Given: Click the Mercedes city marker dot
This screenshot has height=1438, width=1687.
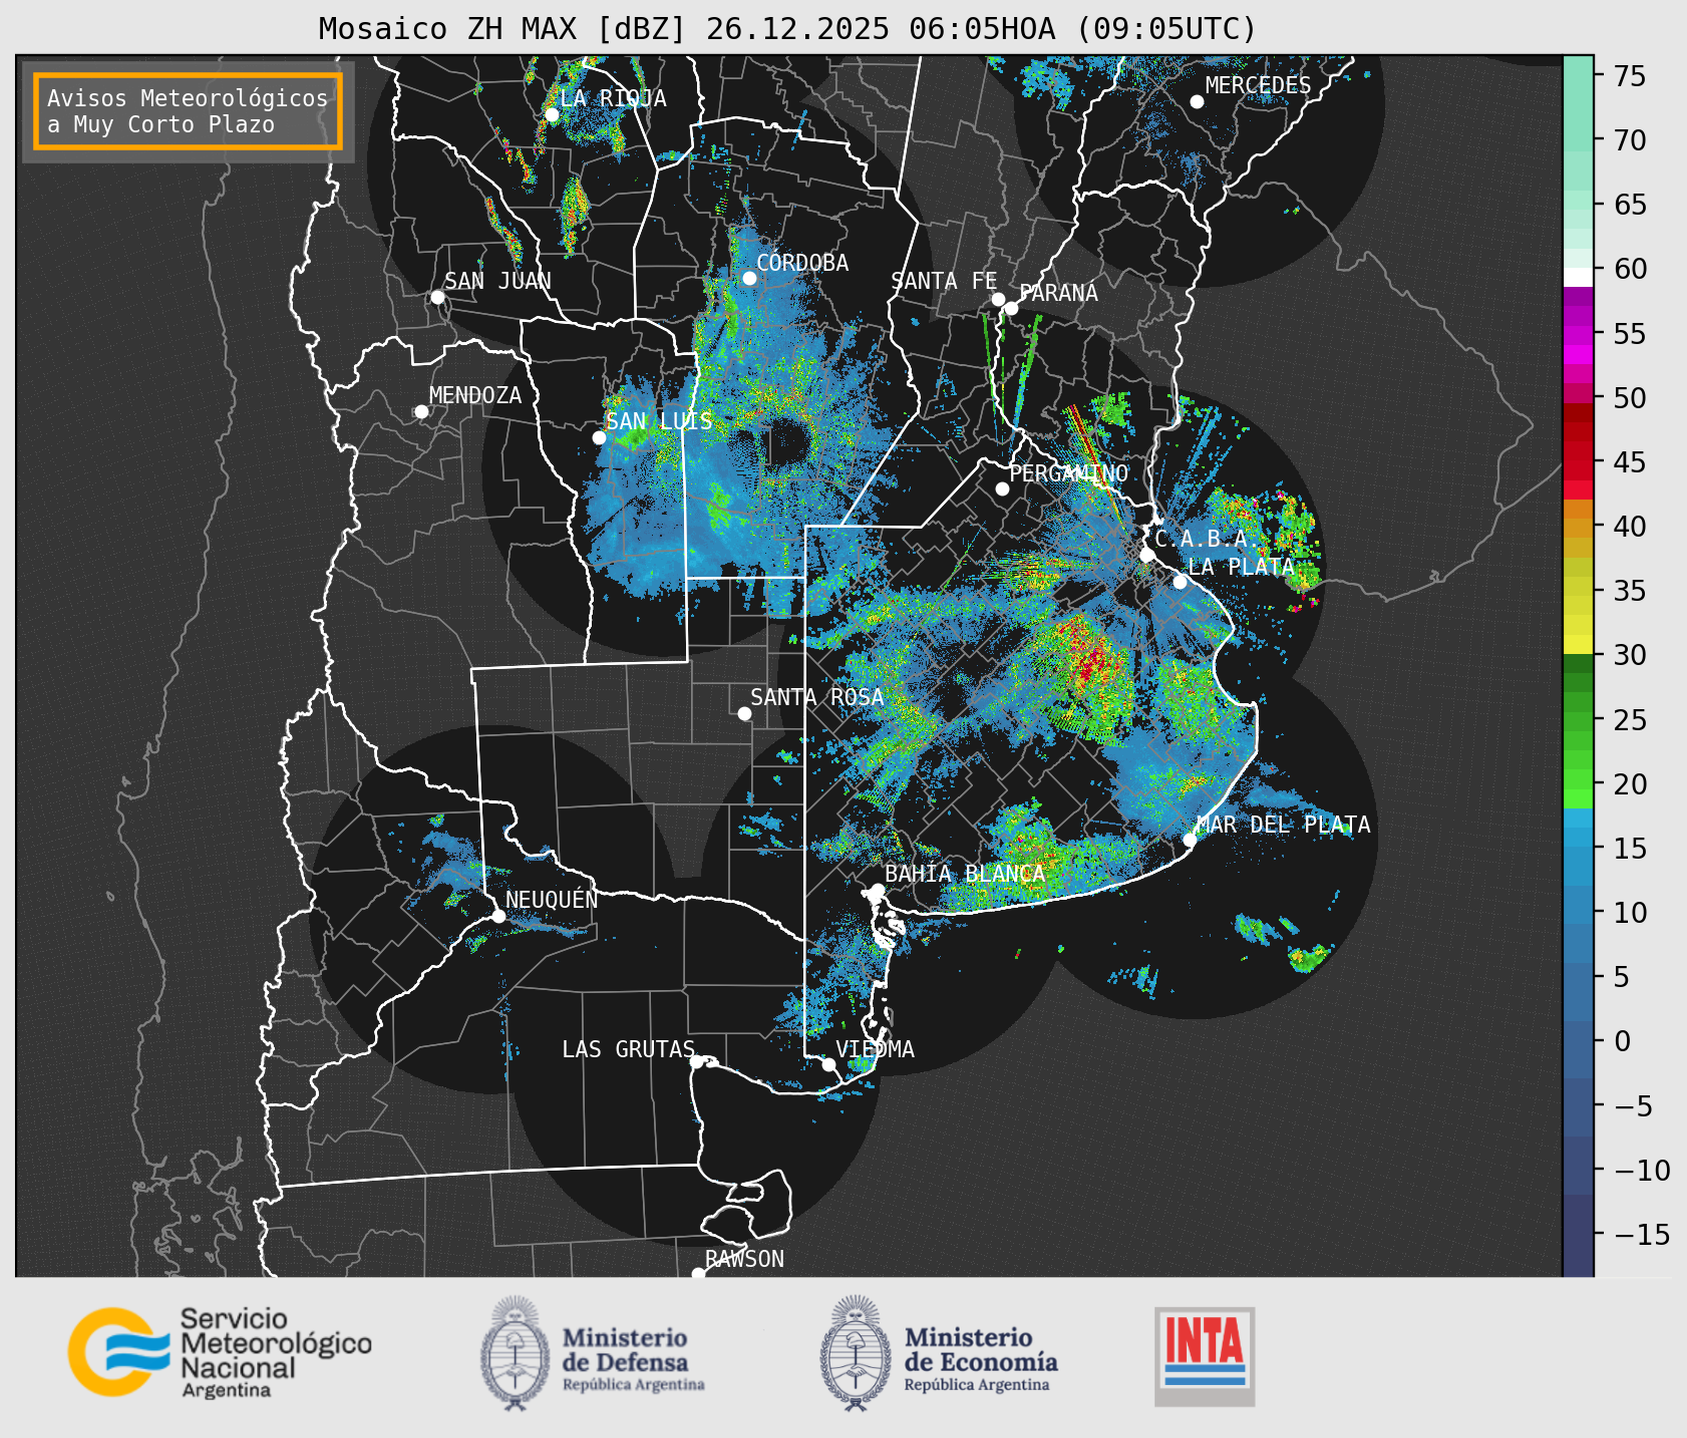Looking at the screenshot, I should 1196,102.
